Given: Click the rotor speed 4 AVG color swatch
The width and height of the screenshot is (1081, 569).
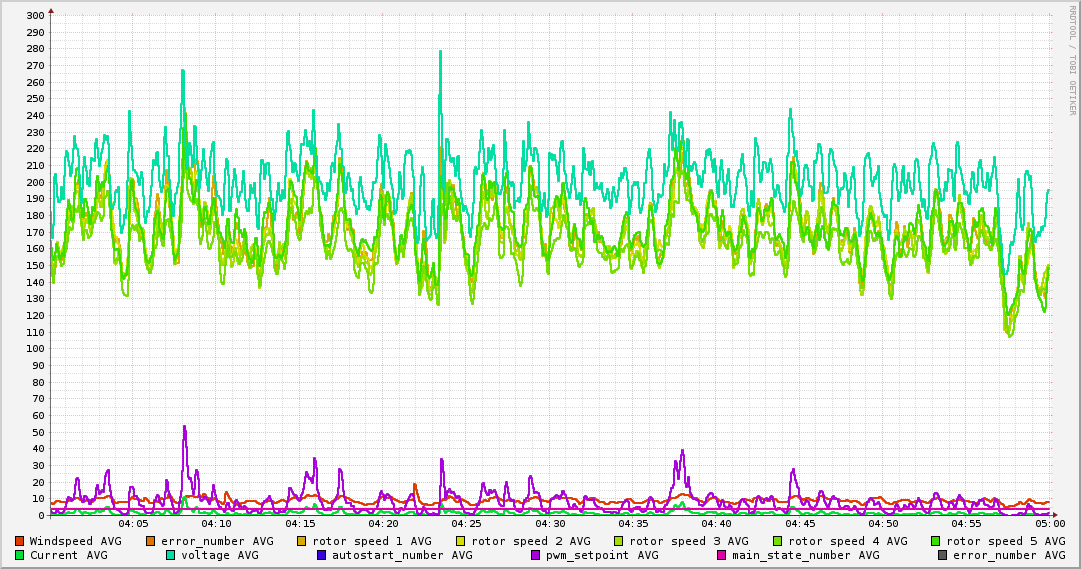Looking at the screenshot, I should click(x=778, y=541).
